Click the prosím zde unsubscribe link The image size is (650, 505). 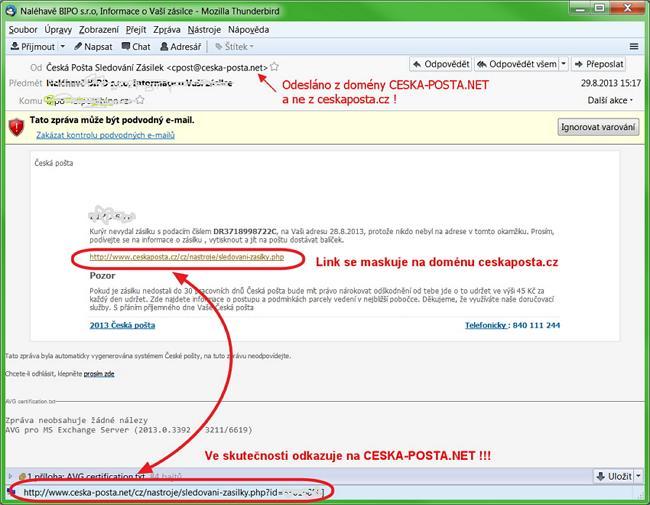pos(99,374)
